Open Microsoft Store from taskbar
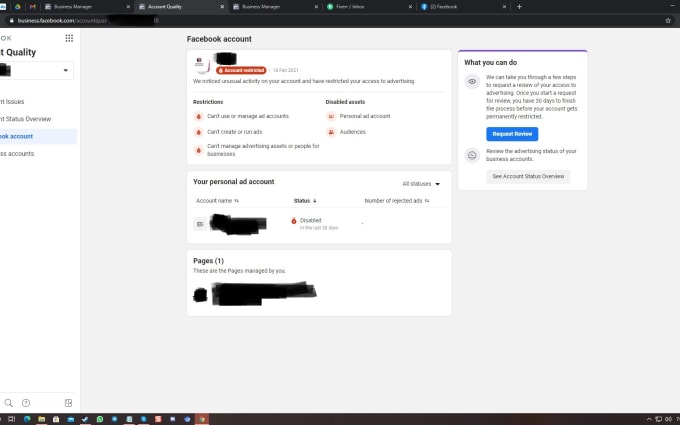The height and width of the screenshot is (425, 680). (56, 419)
